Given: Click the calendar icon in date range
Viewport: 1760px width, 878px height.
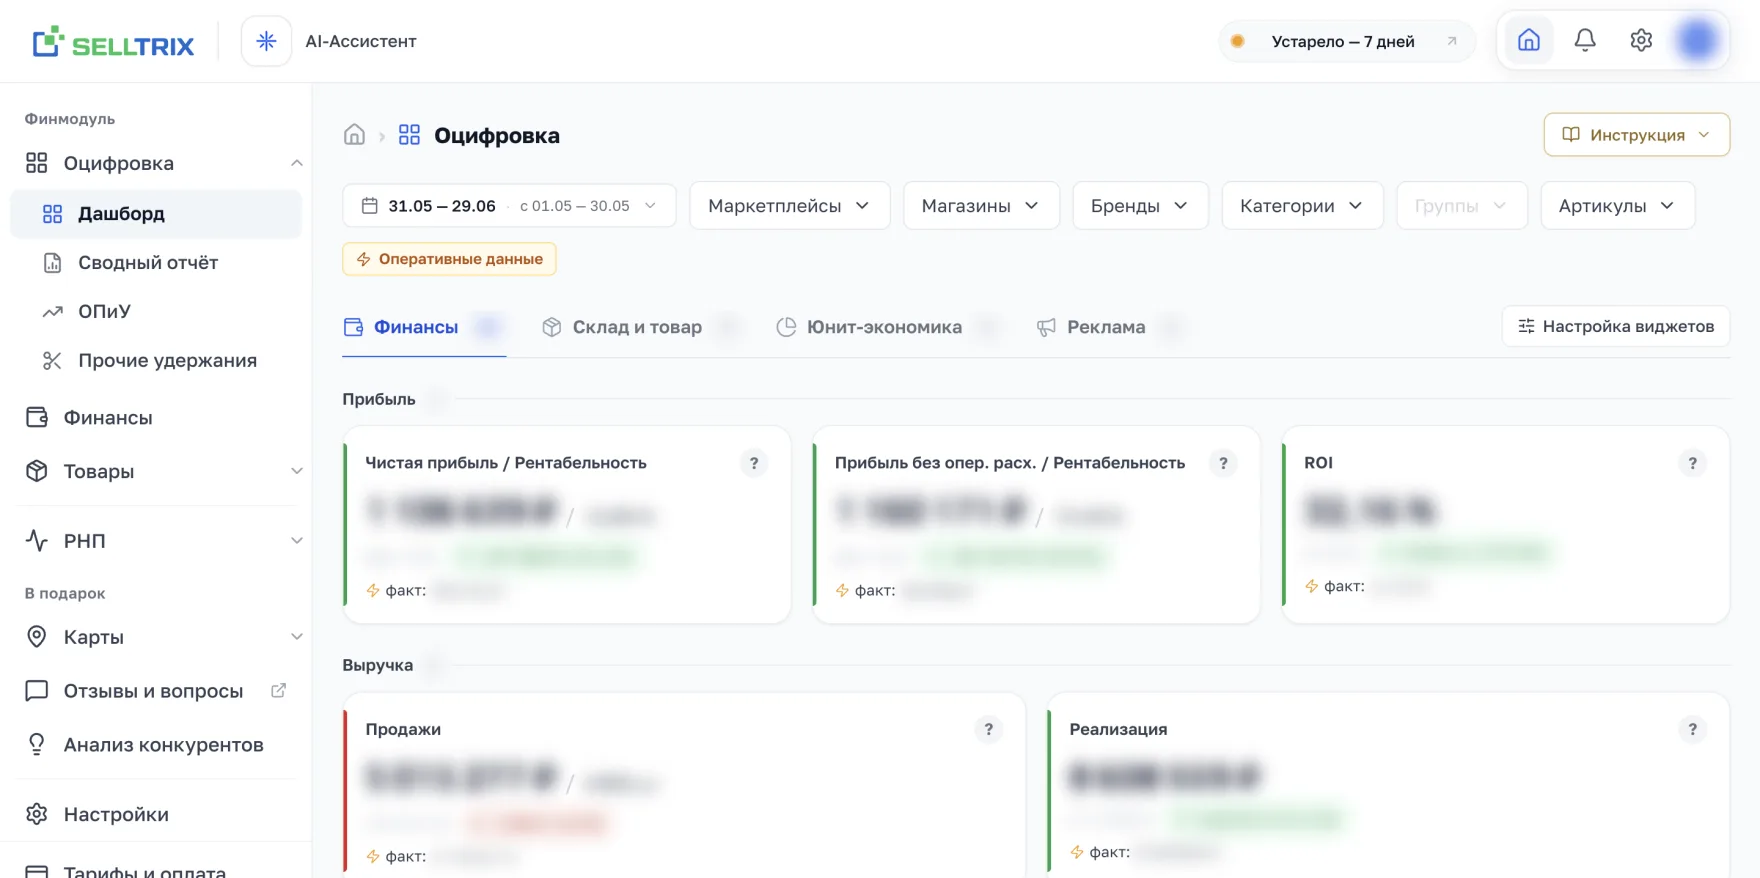Looking at the screenshot, I should click(369, 205).
